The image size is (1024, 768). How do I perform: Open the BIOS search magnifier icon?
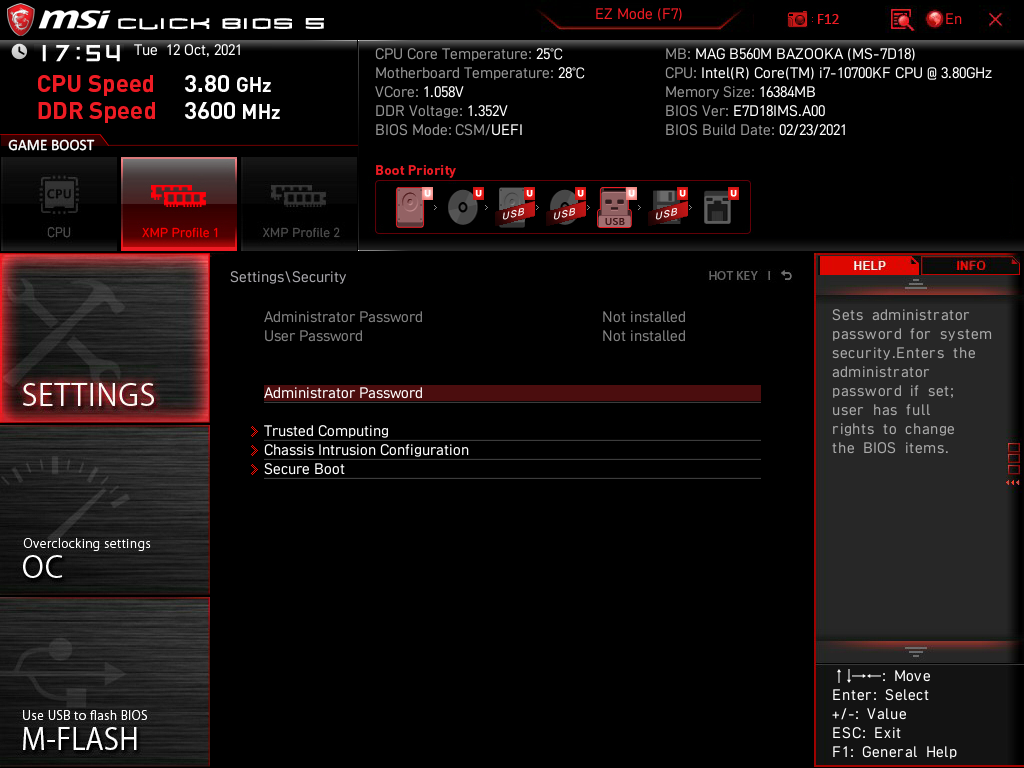click(901, 20)
